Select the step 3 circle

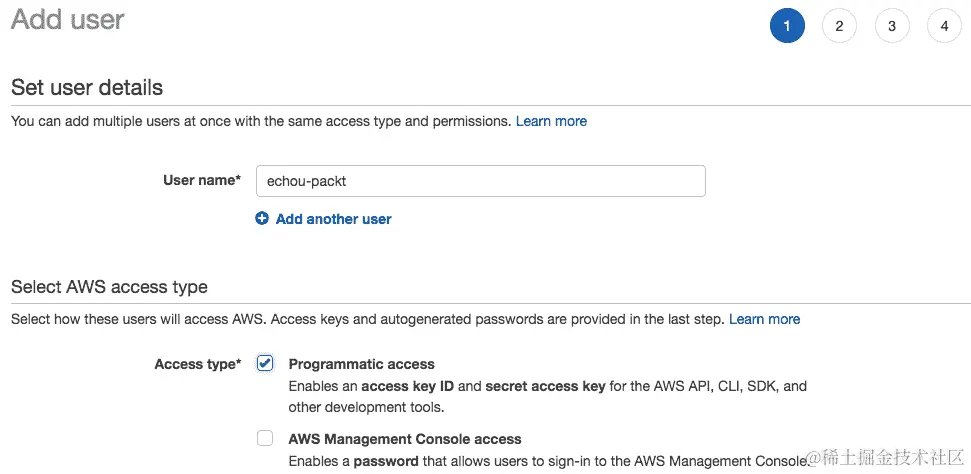click(892, 26)
